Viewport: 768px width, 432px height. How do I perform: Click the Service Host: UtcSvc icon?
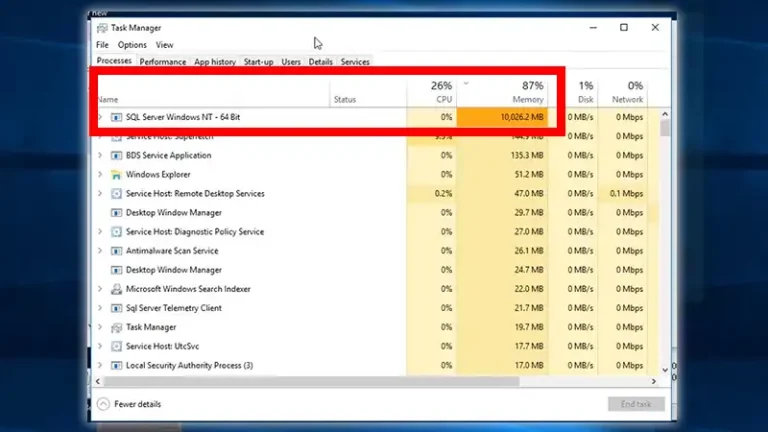(x=116, y=346)
